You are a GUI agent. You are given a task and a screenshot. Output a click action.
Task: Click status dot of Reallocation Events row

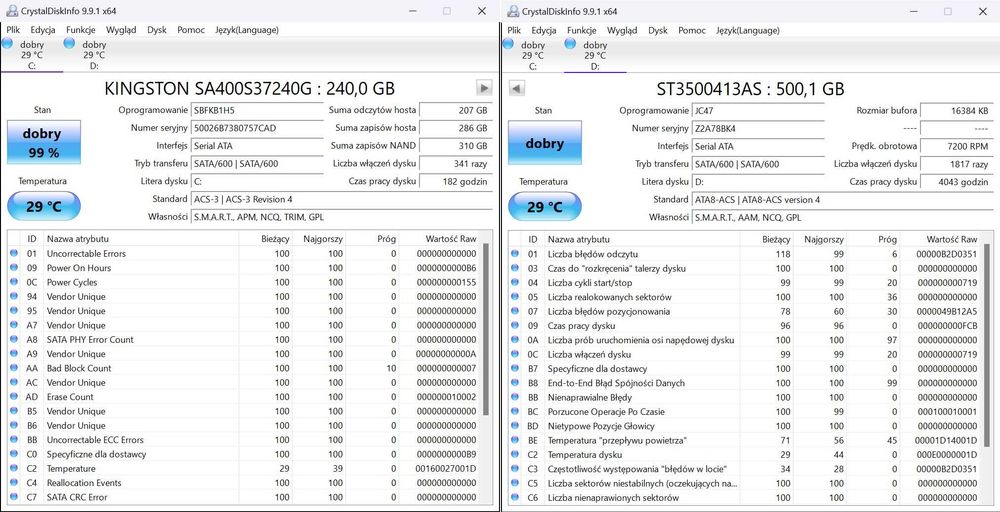tap(14, 483)
